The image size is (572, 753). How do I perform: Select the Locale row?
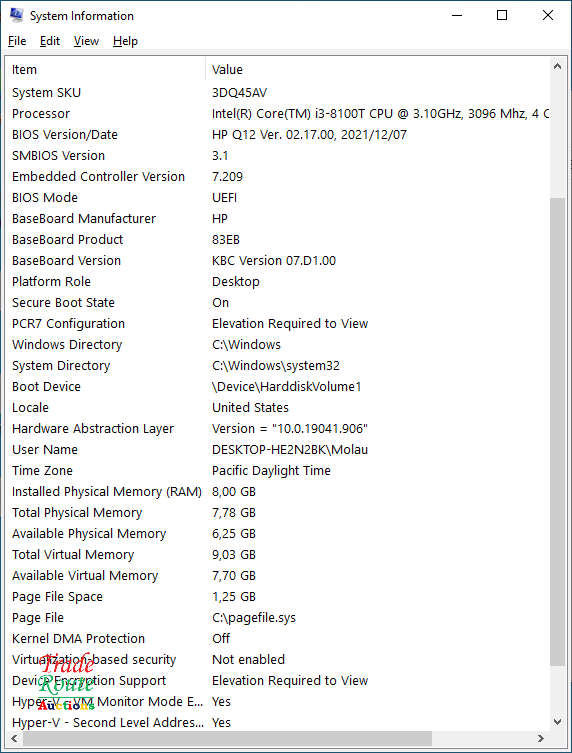coord(278,408)
